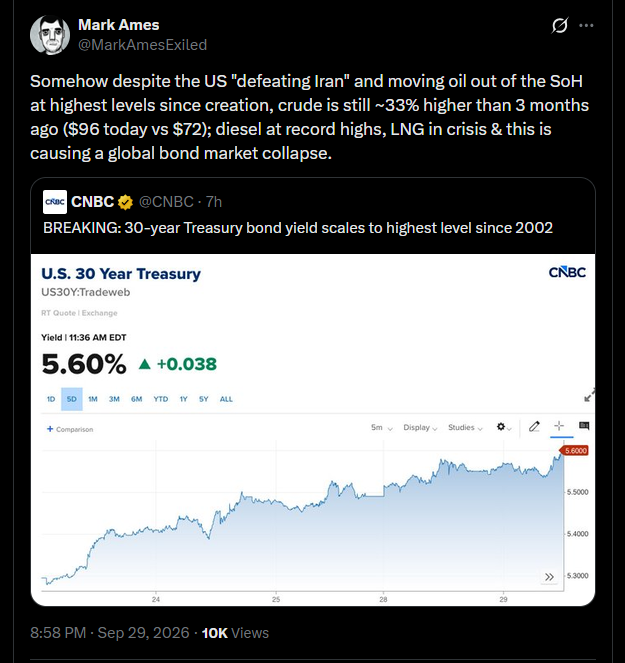Click the double-chevron scroll-forward button

point(549,577)
